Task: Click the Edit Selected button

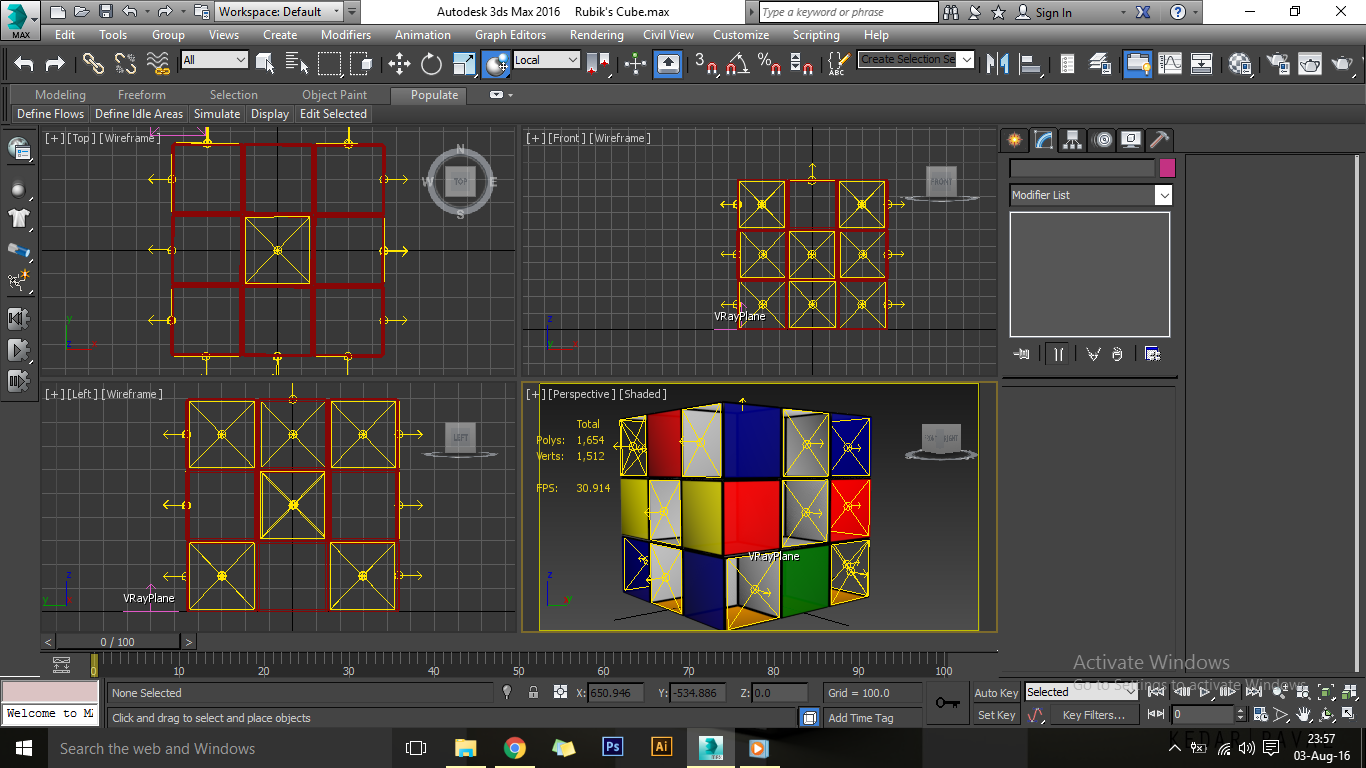Action: tap(333, 114)
